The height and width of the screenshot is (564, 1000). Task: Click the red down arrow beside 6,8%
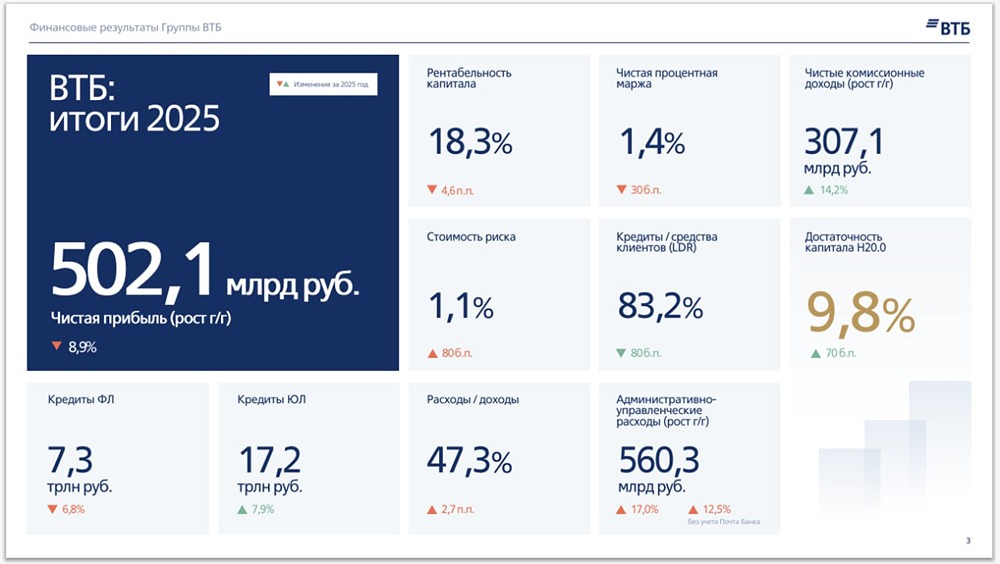click(x=52, y=509)
